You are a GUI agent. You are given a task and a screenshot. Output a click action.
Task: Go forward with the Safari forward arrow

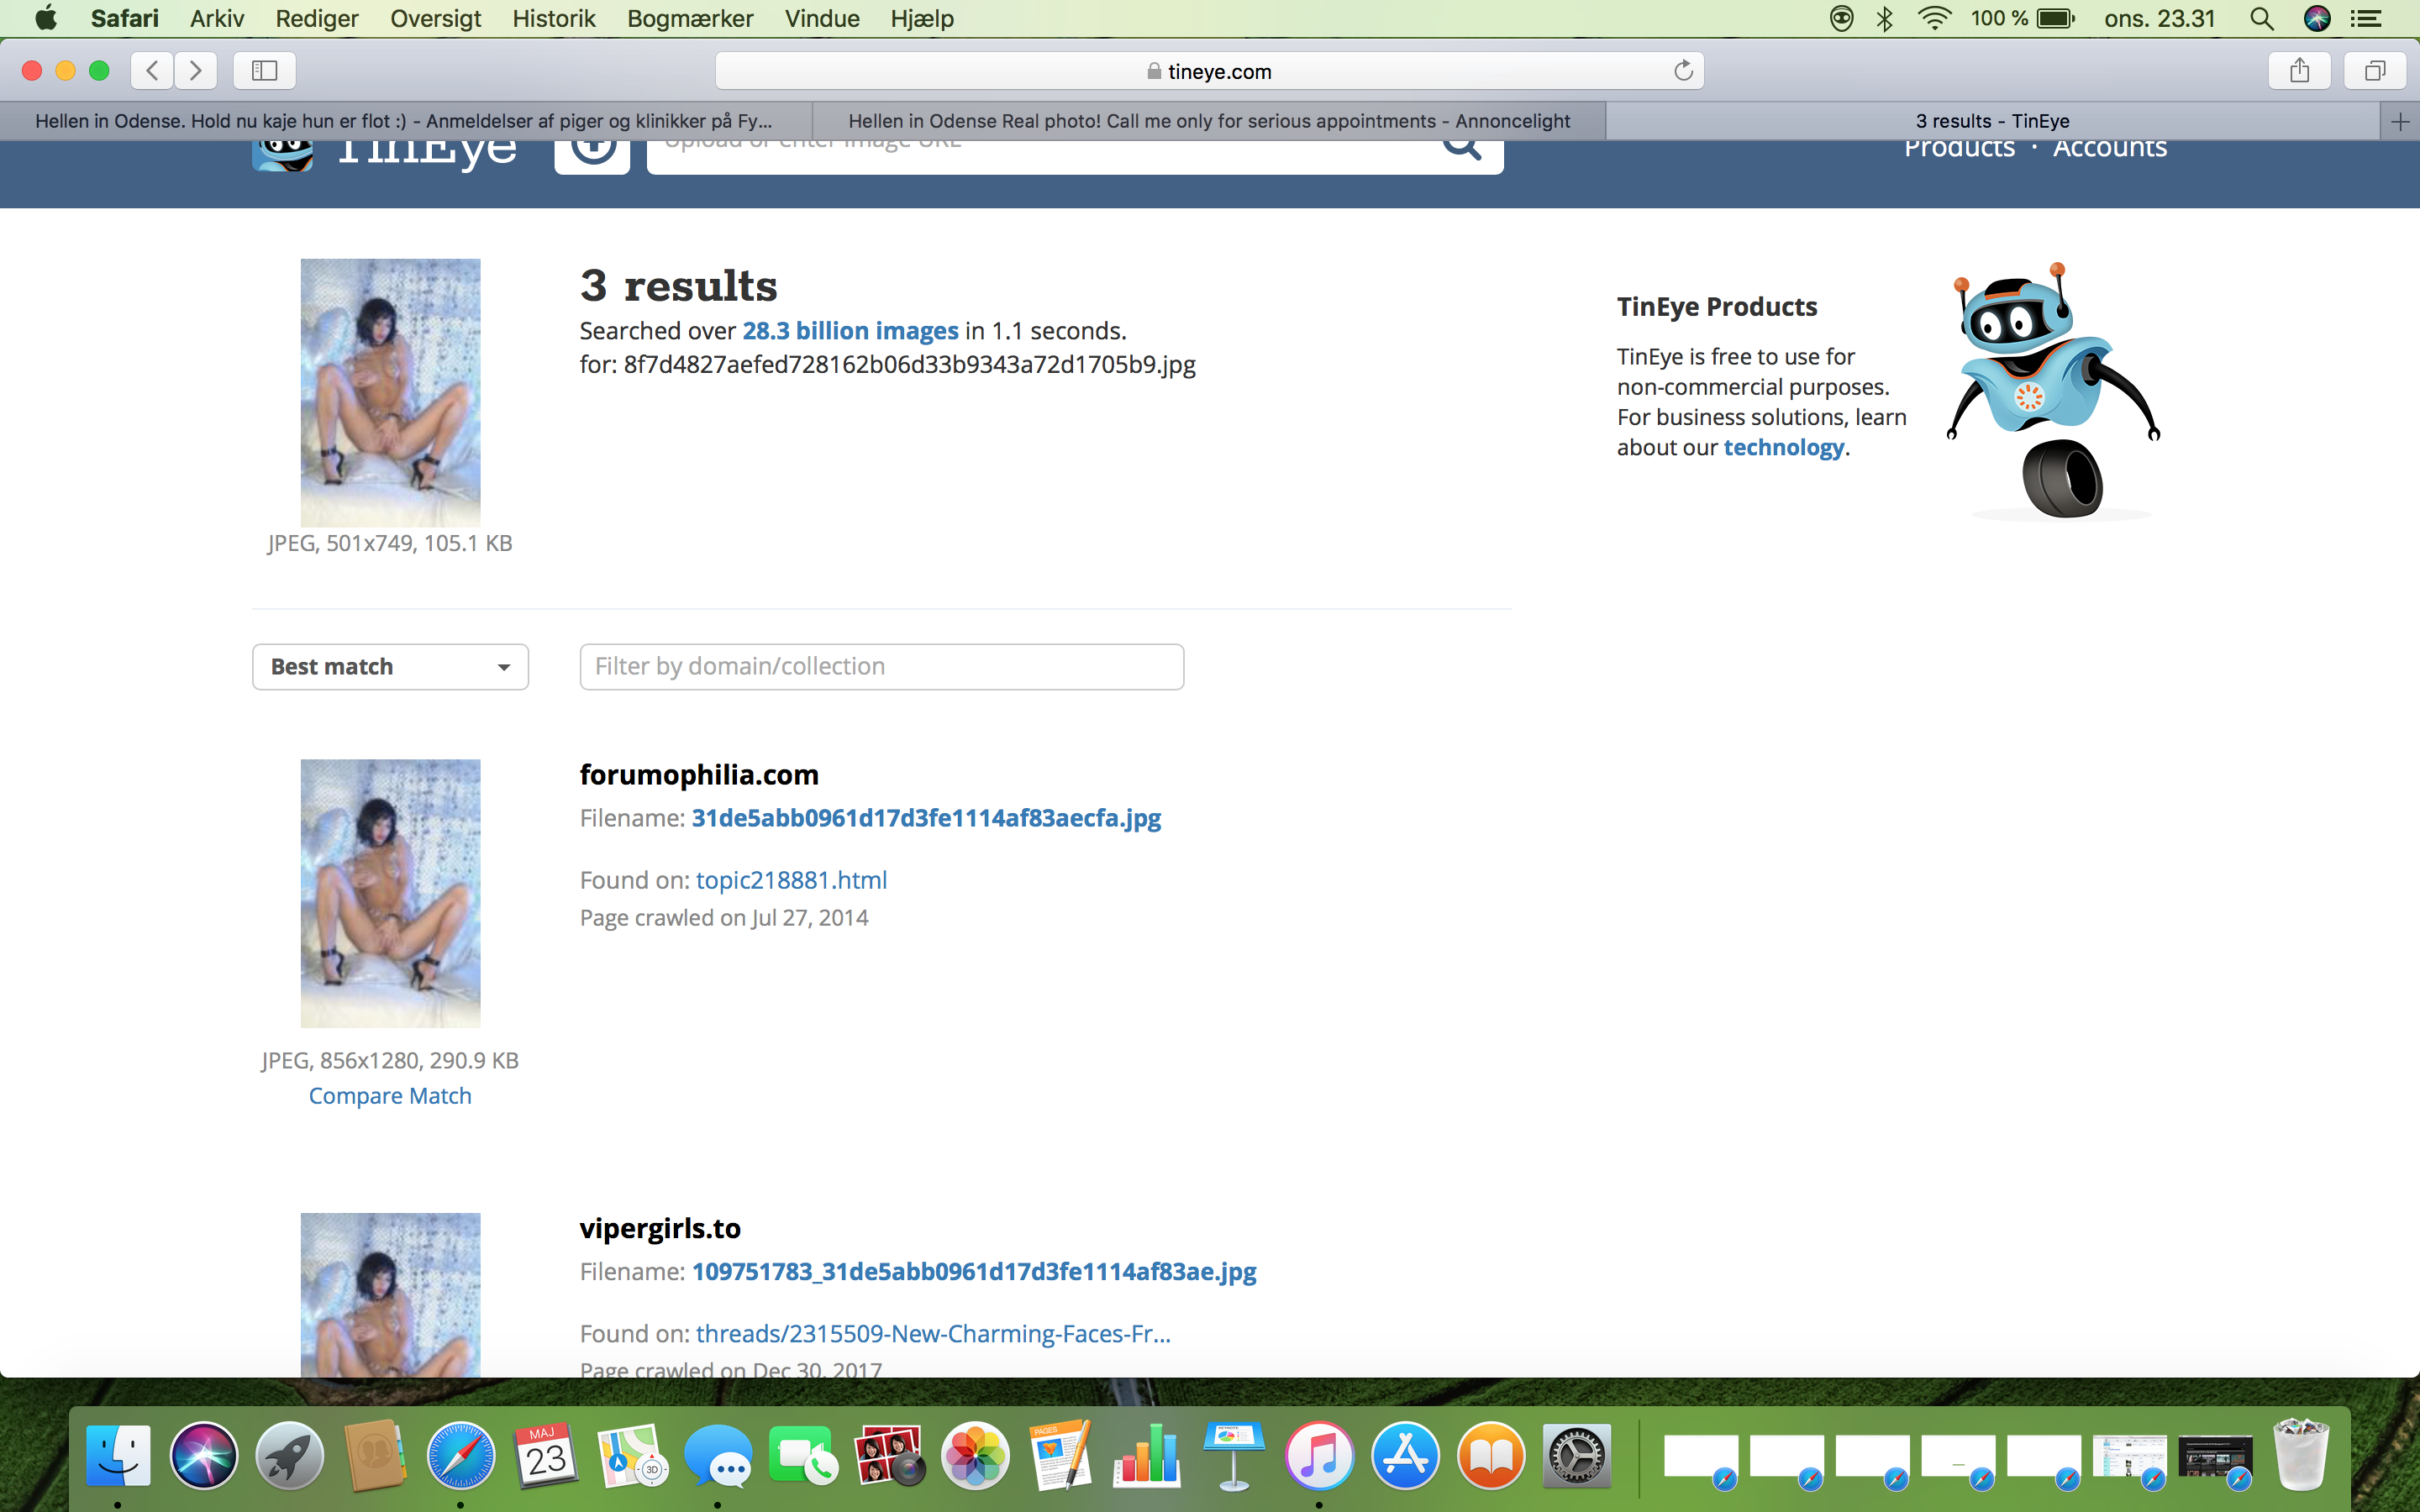(196, 70)
